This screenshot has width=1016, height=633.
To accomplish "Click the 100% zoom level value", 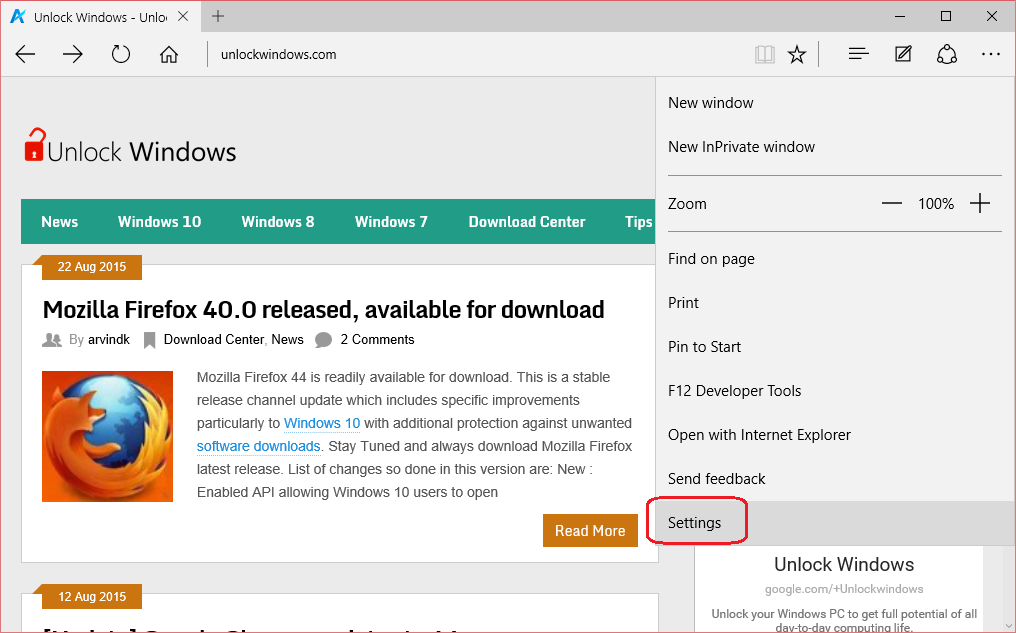I will tap(936, 204).
